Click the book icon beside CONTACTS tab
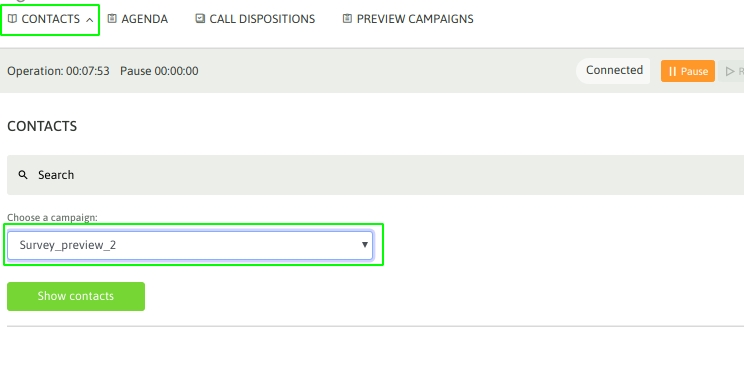This screenshot has width=744, height=366. [x=12, y=19]
